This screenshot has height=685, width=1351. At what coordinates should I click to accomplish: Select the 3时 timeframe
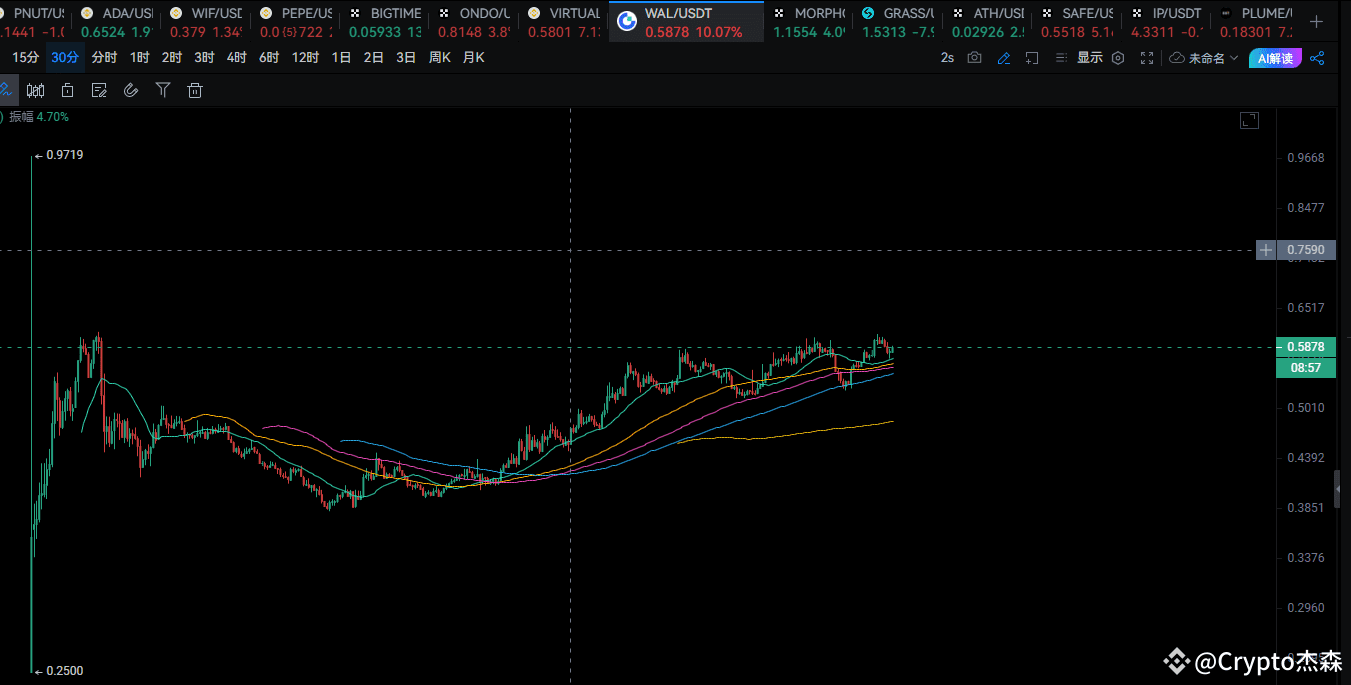point(204,57)
